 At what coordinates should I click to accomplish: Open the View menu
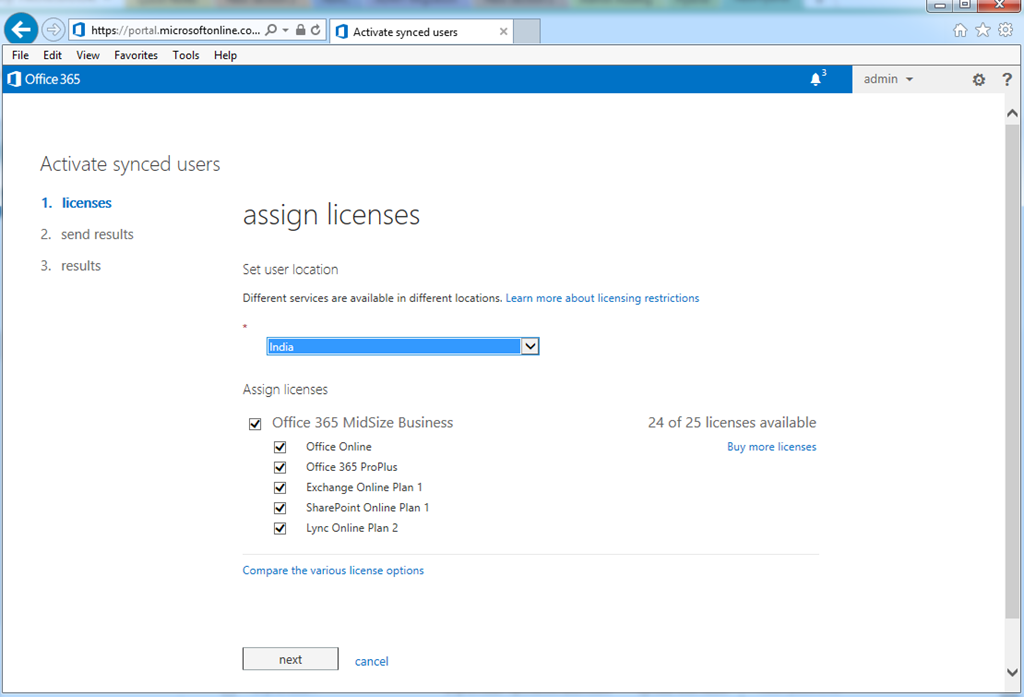tap(88, 55)
